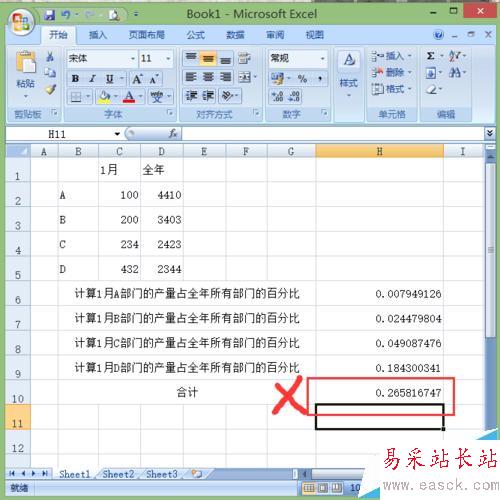Decrease decimal places
This screenshot has width=500, height=500.
(294, 96)
